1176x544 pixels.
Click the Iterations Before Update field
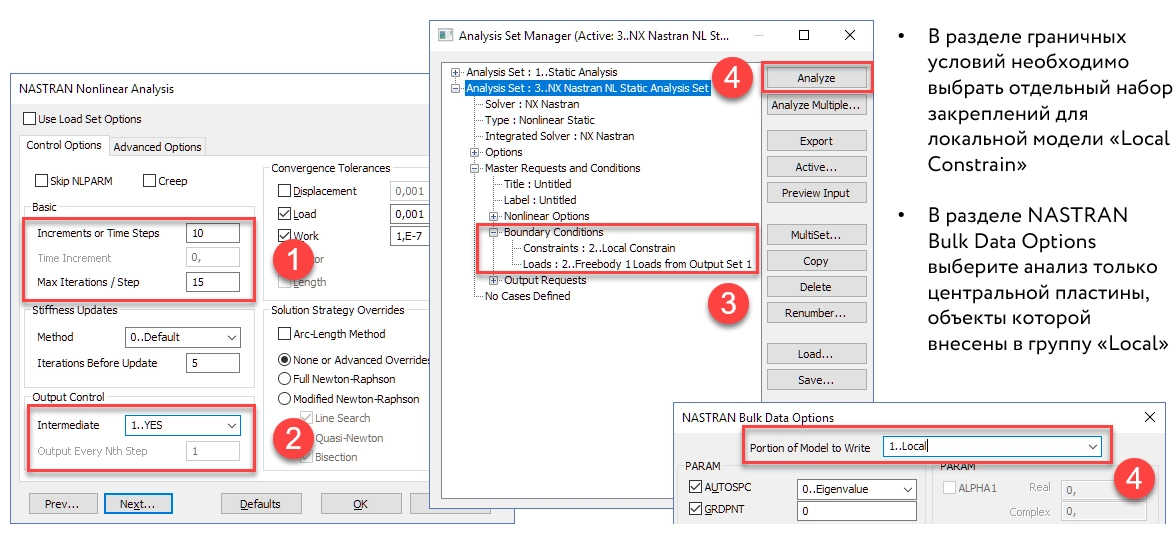[213, 363]
